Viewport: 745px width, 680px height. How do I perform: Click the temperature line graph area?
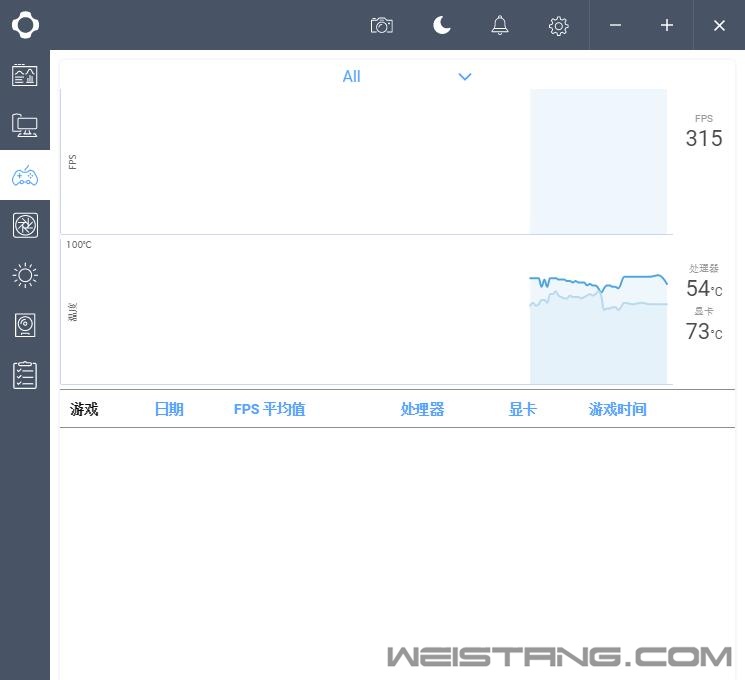tap(598, 310)
